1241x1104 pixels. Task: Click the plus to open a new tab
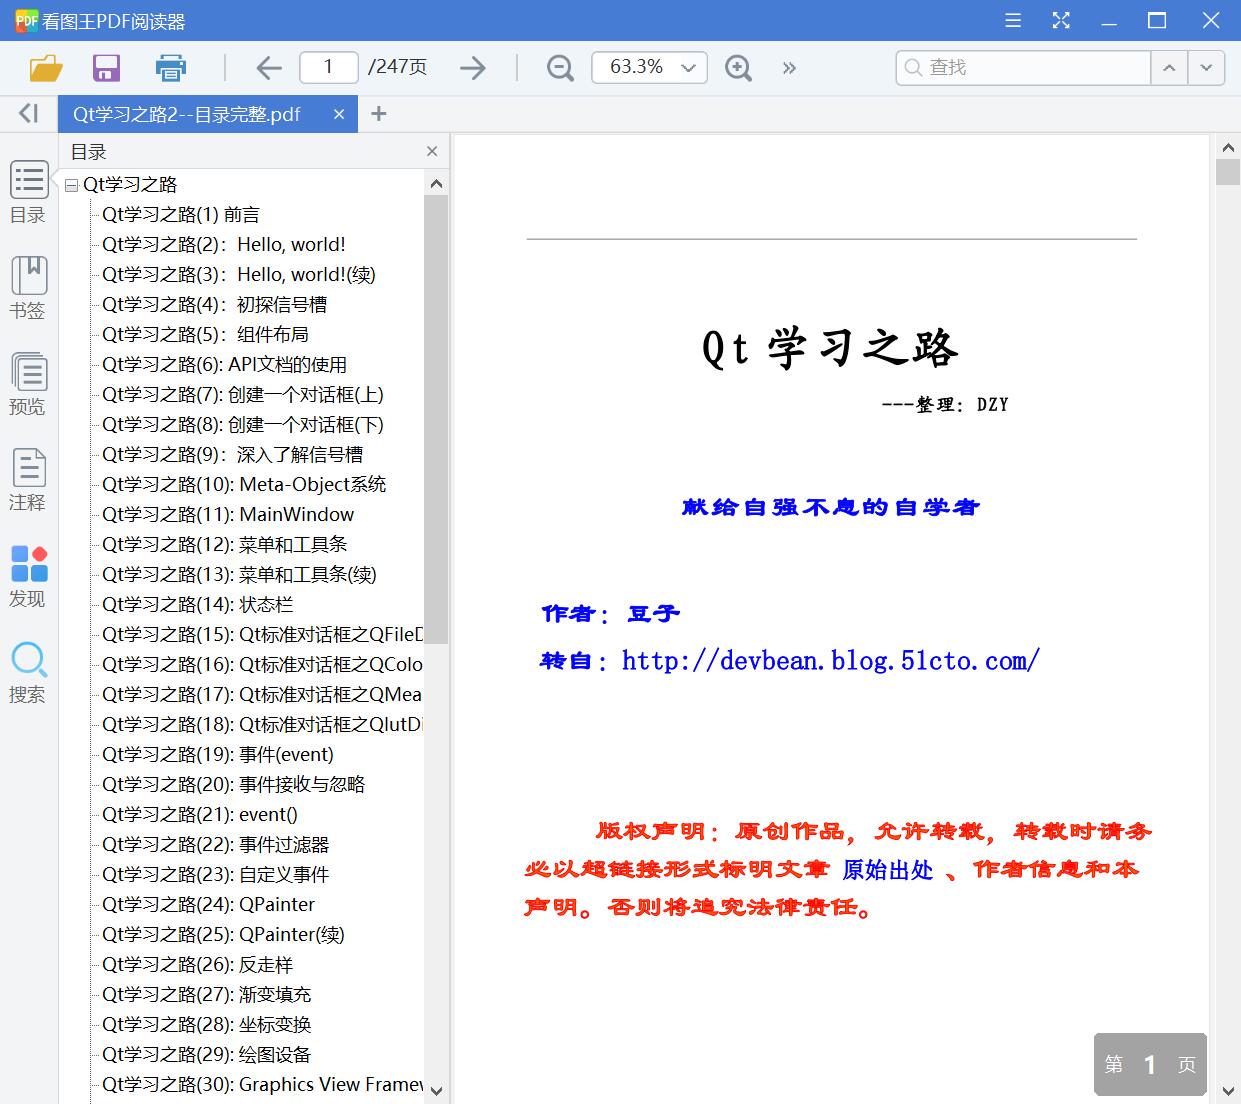(378, 113)
